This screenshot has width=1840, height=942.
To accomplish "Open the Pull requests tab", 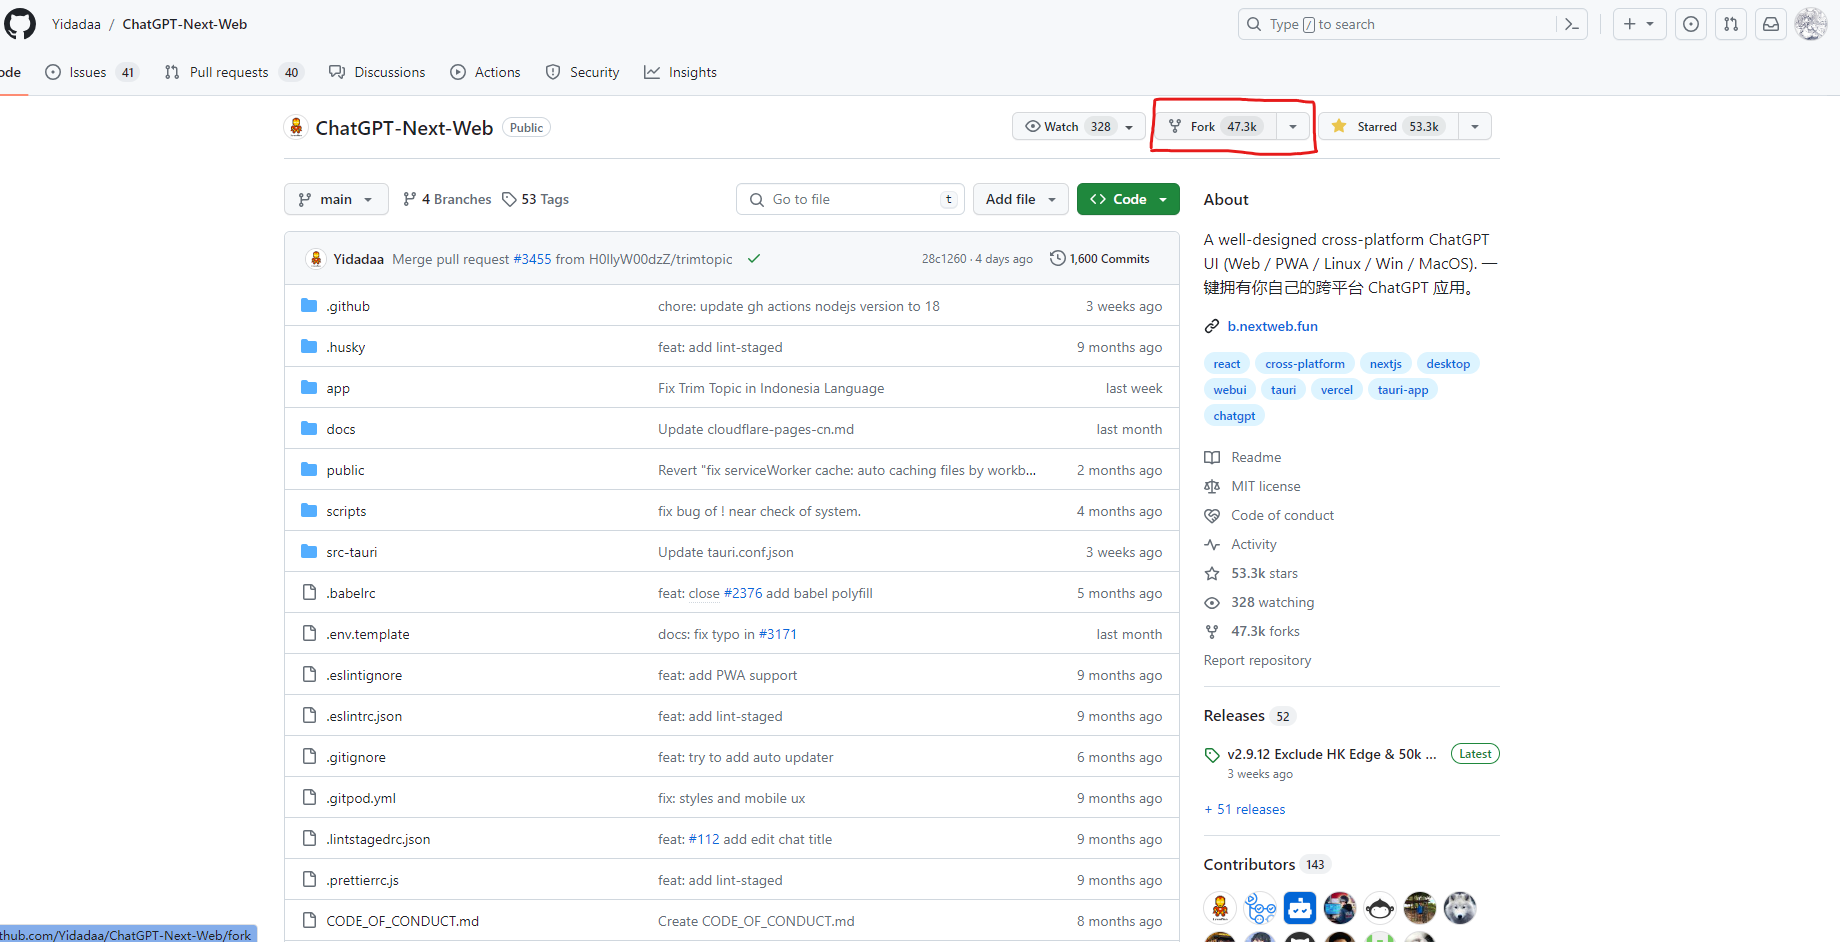I will pyautogui.click(x=233, y=72).
